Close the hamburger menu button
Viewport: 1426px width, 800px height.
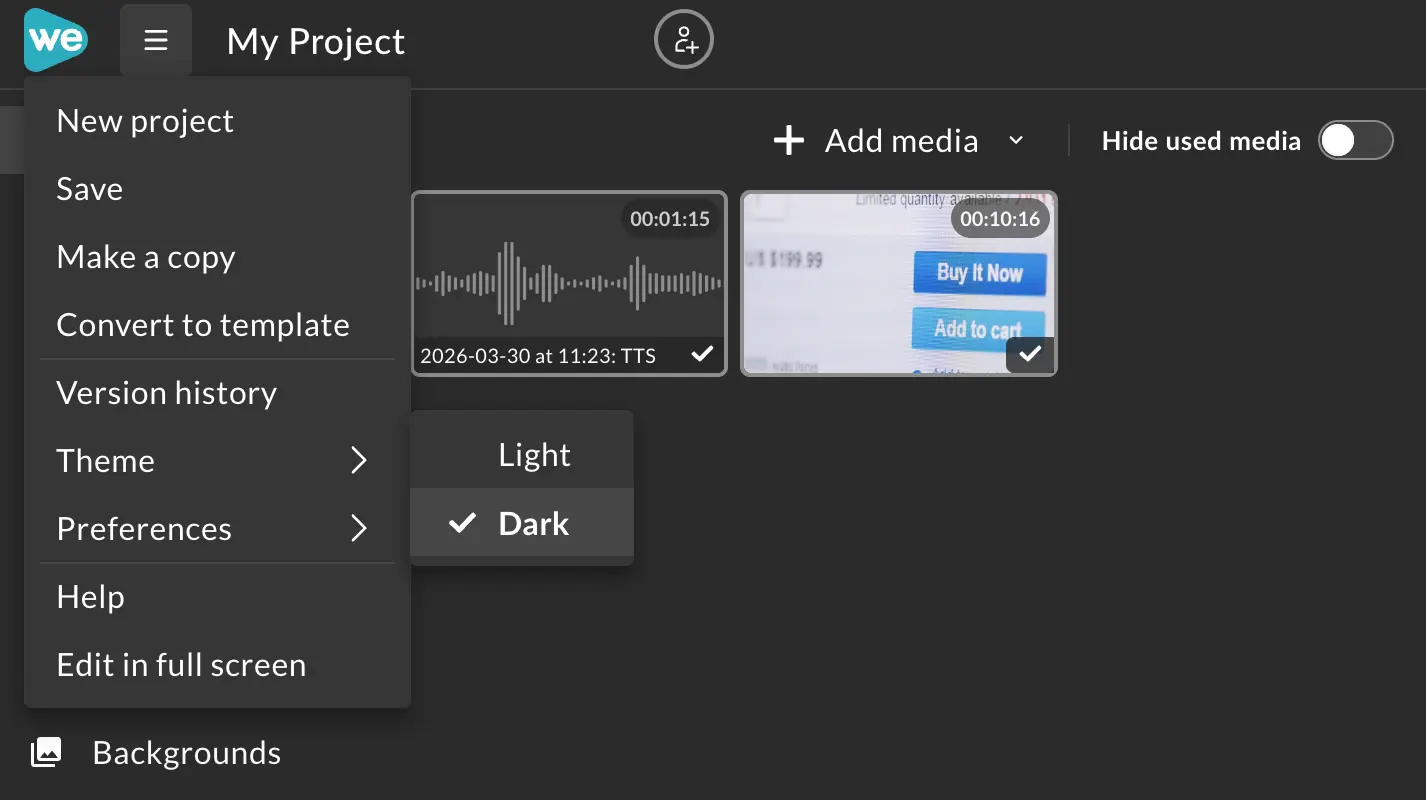click(x=156, y=40)
